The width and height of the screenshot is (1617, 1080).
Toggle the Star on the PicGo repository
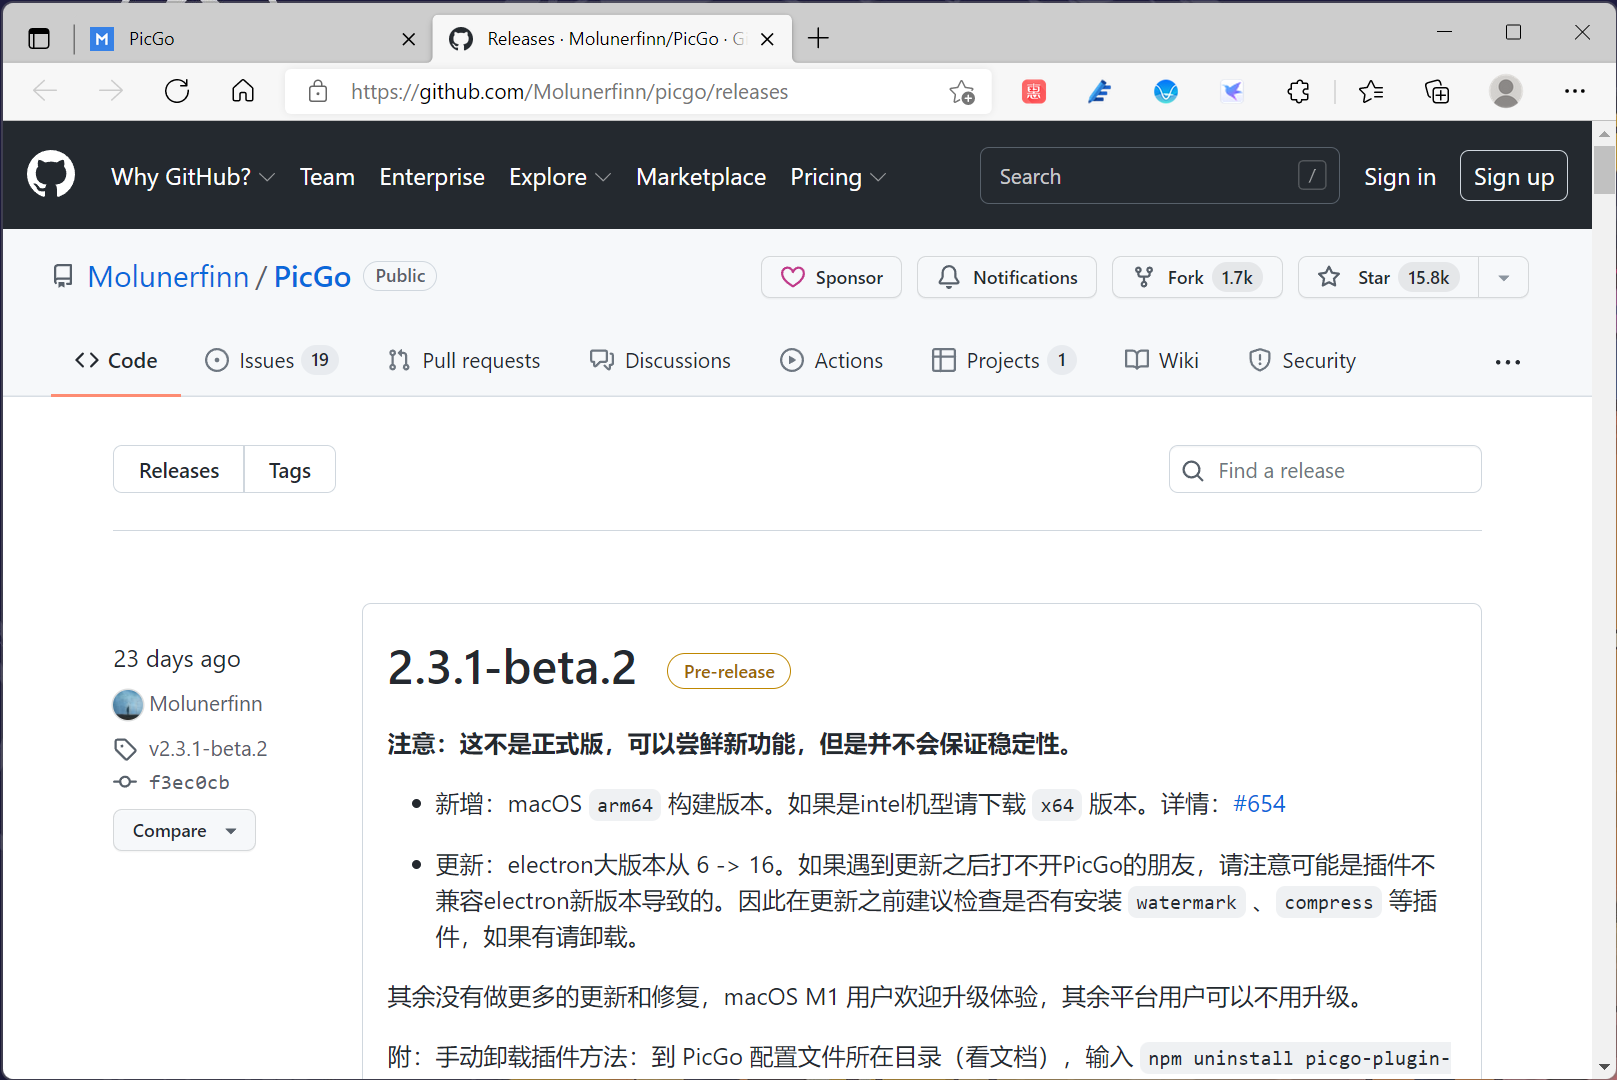[x=1386, y=277]
